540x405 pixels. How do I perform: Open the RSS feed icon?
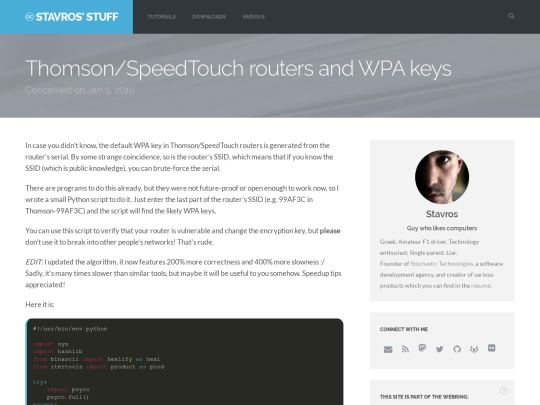point(405,349)
